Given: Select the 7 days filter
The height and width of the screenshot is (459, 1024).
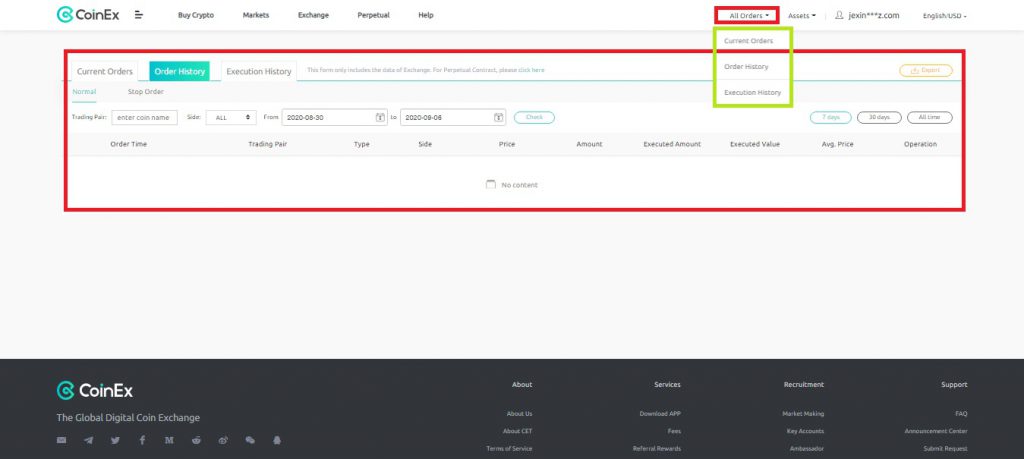Looking at the screenshot, I should pos(831,118).
